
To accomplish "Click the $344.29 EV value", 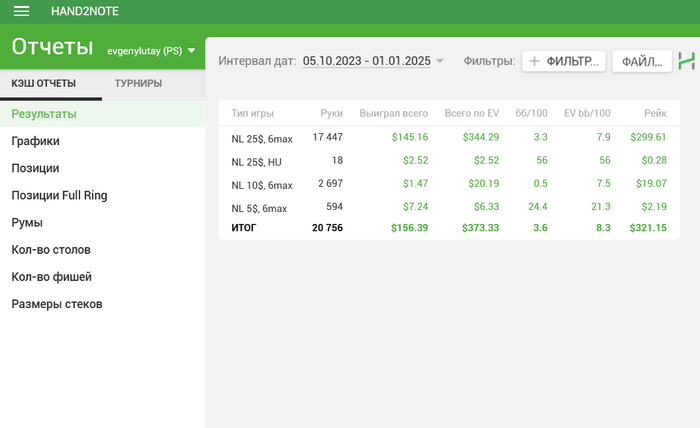I will (x=481, y=137).
